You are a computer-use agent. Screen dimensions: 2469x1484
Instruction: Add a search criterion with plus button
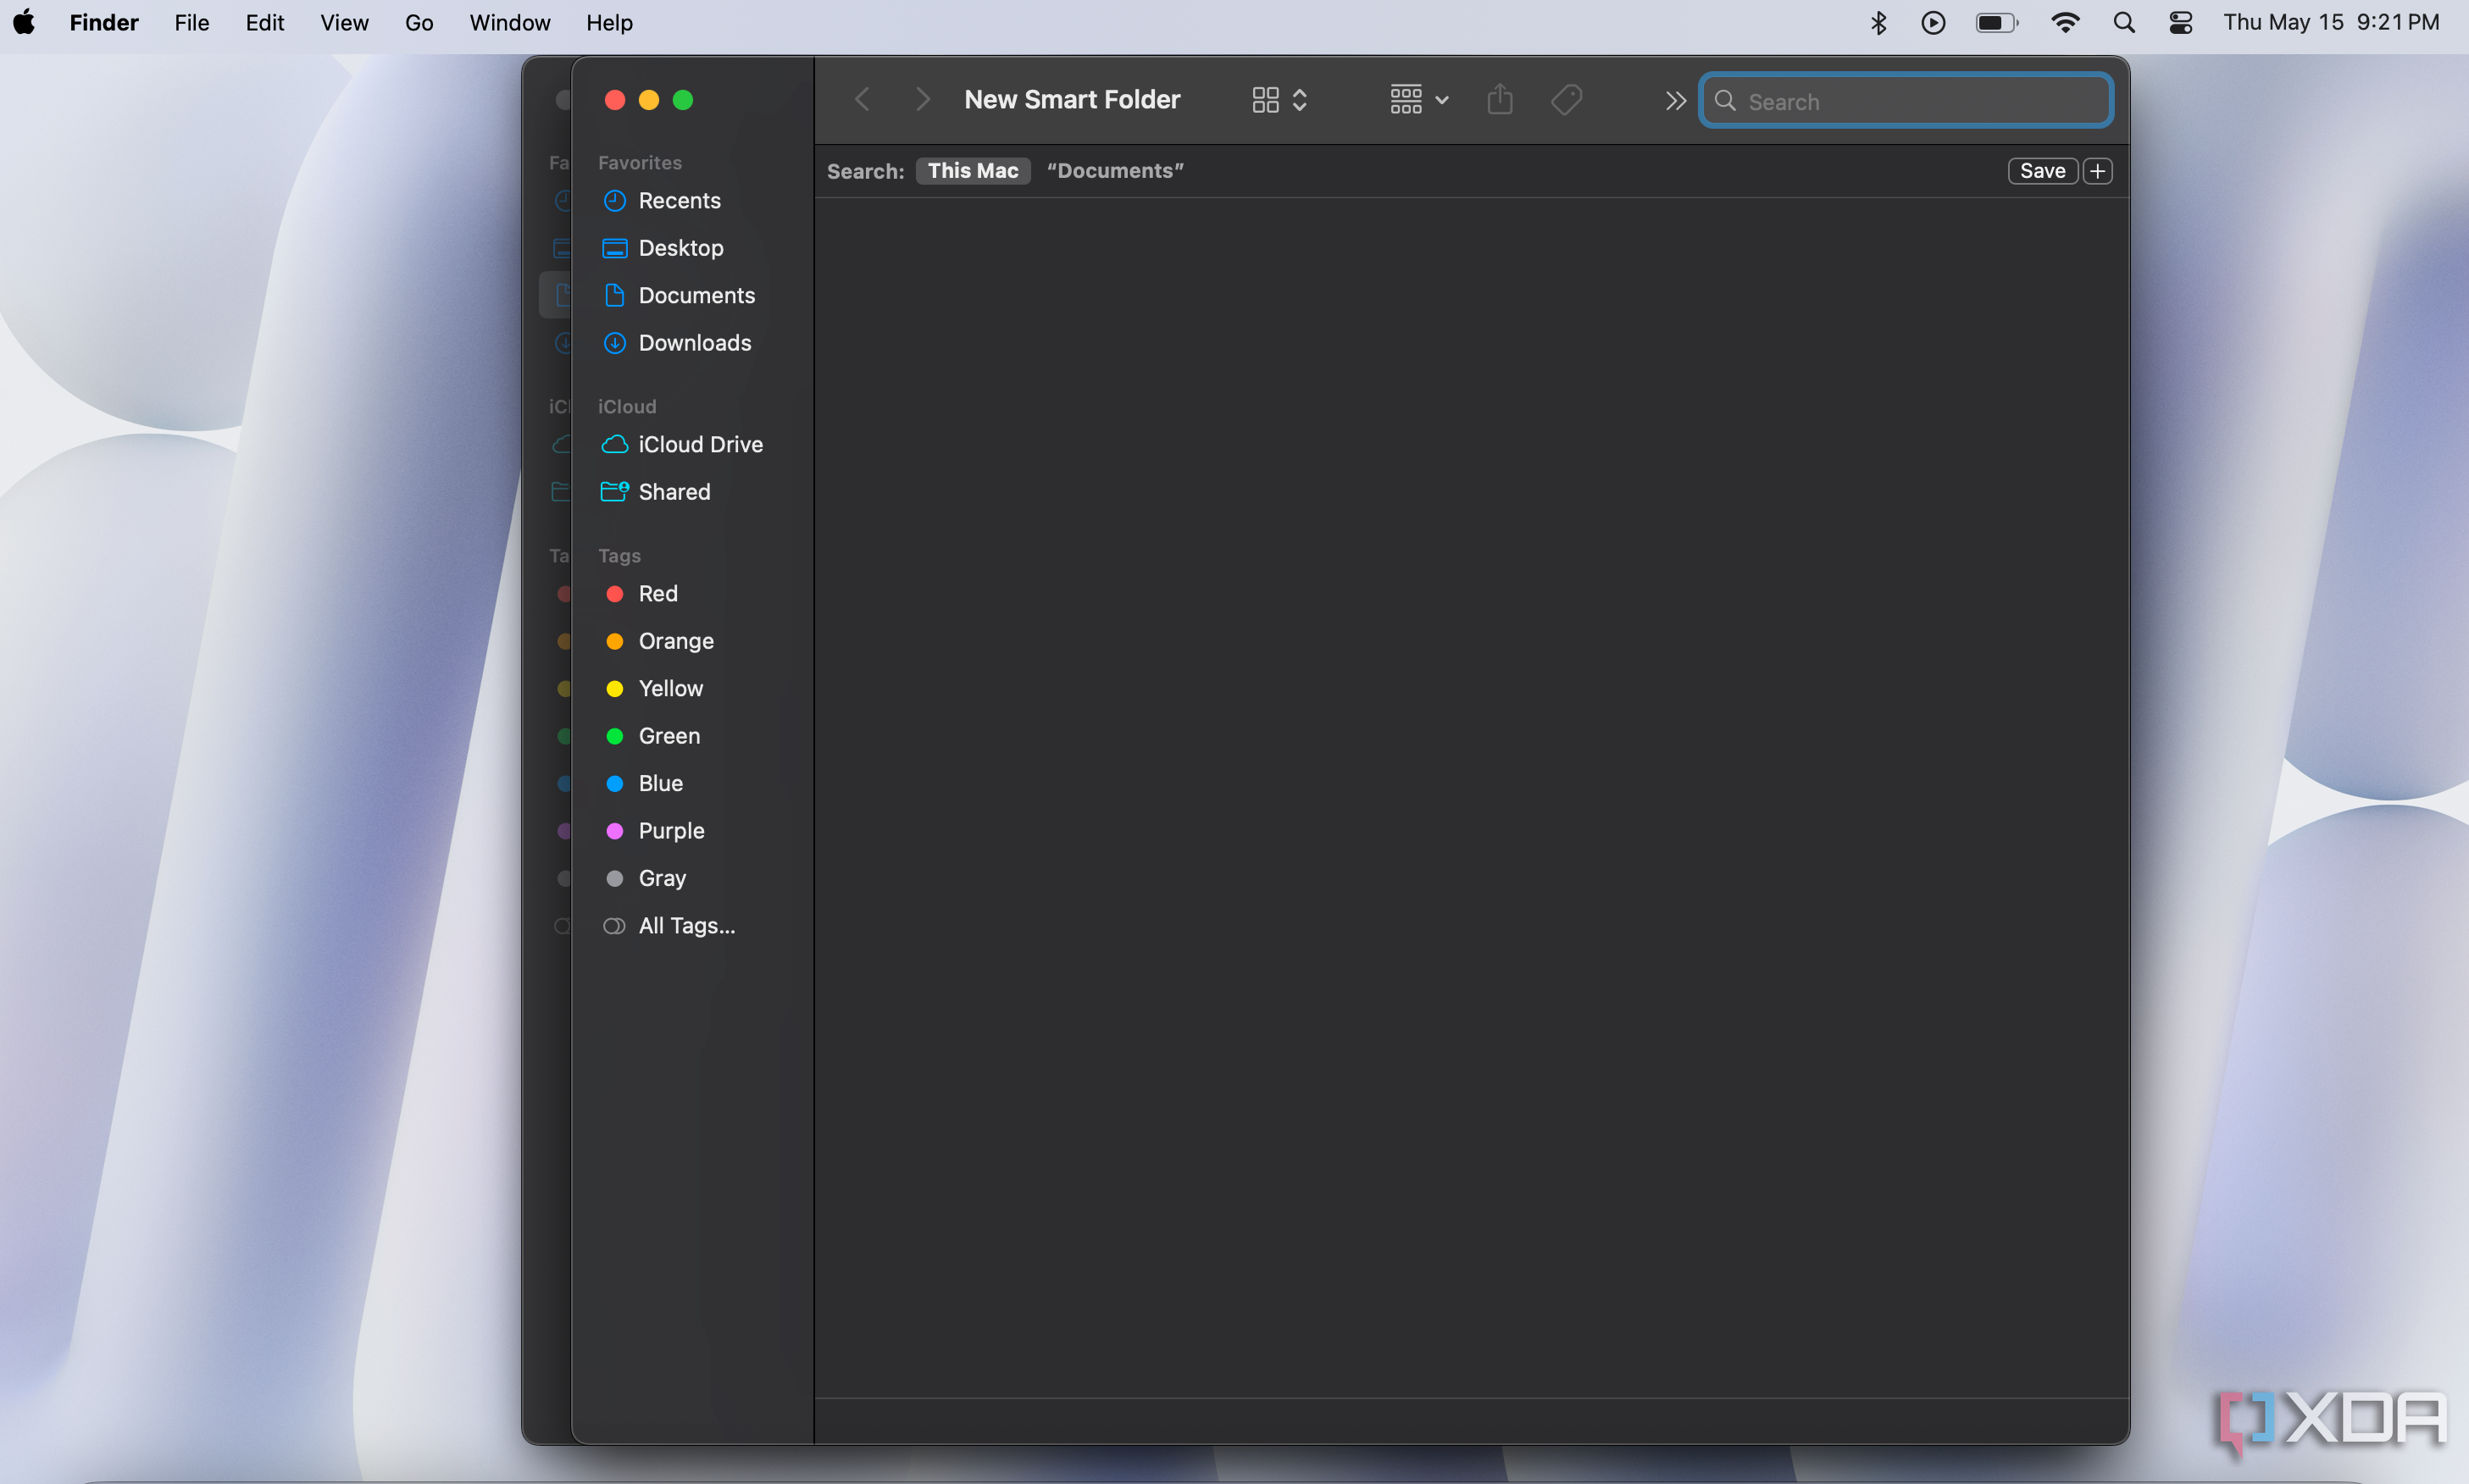(x=2098, y=171)
